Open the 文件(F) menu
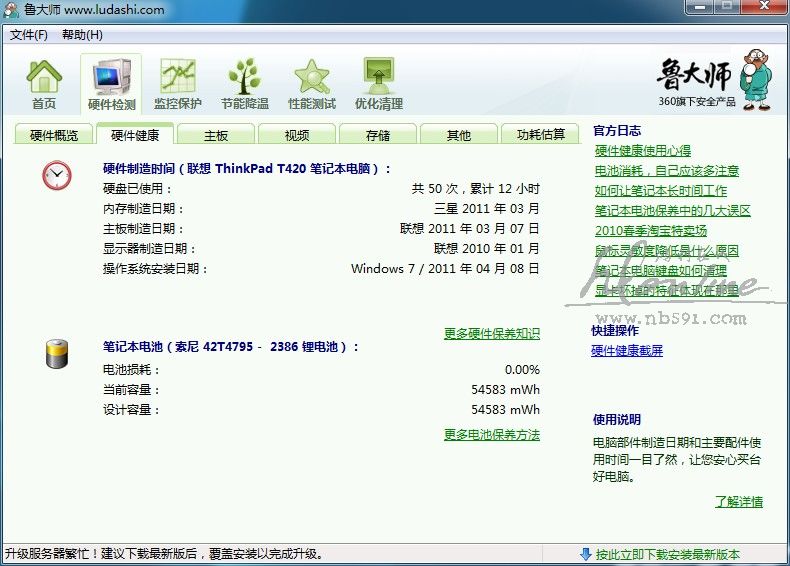 29,35
